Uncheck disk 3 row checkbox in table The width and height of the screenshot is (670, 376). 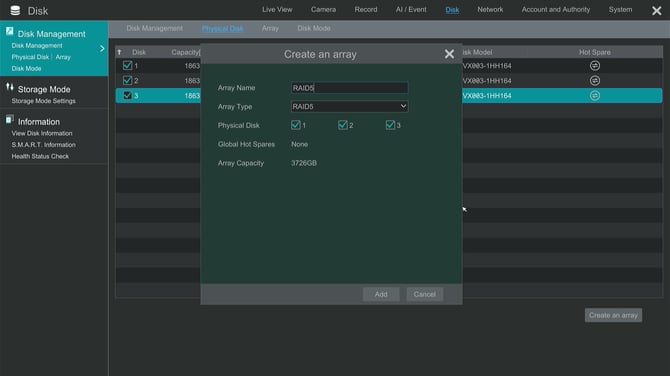tap(127, 95)
